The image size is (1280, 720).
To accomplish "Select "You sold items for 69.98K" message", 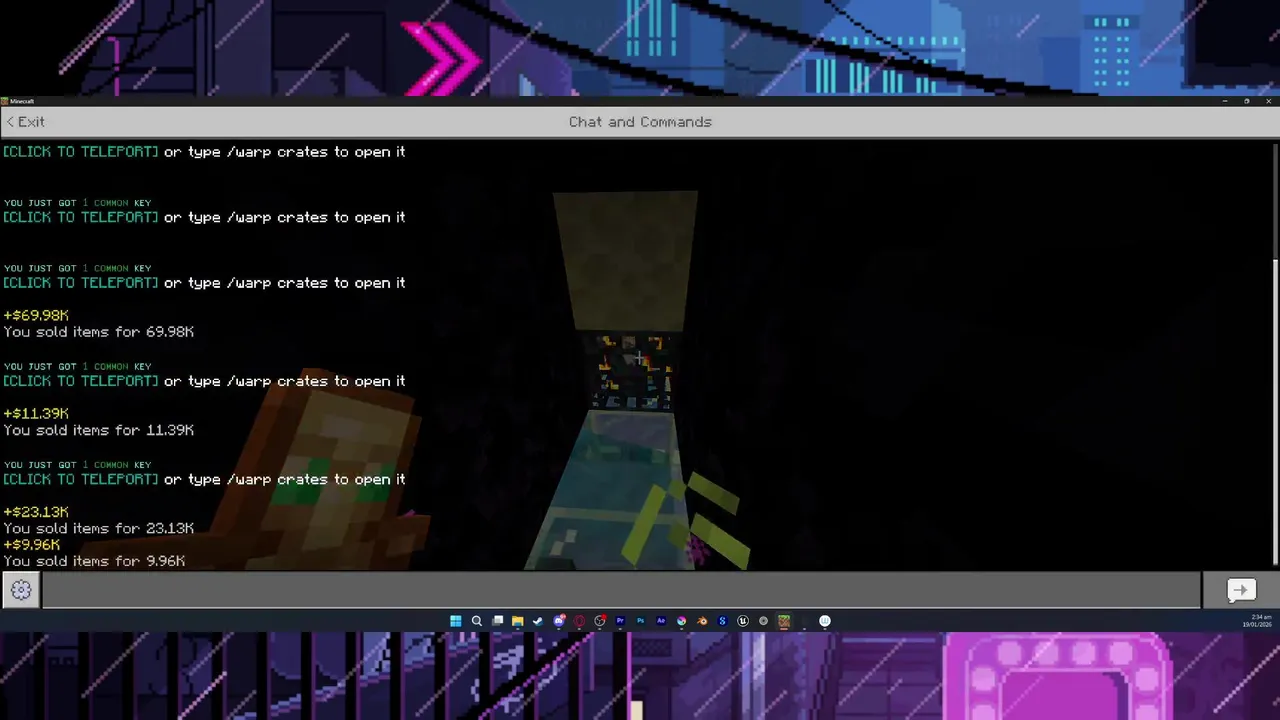I will click(x=99, y=332).
